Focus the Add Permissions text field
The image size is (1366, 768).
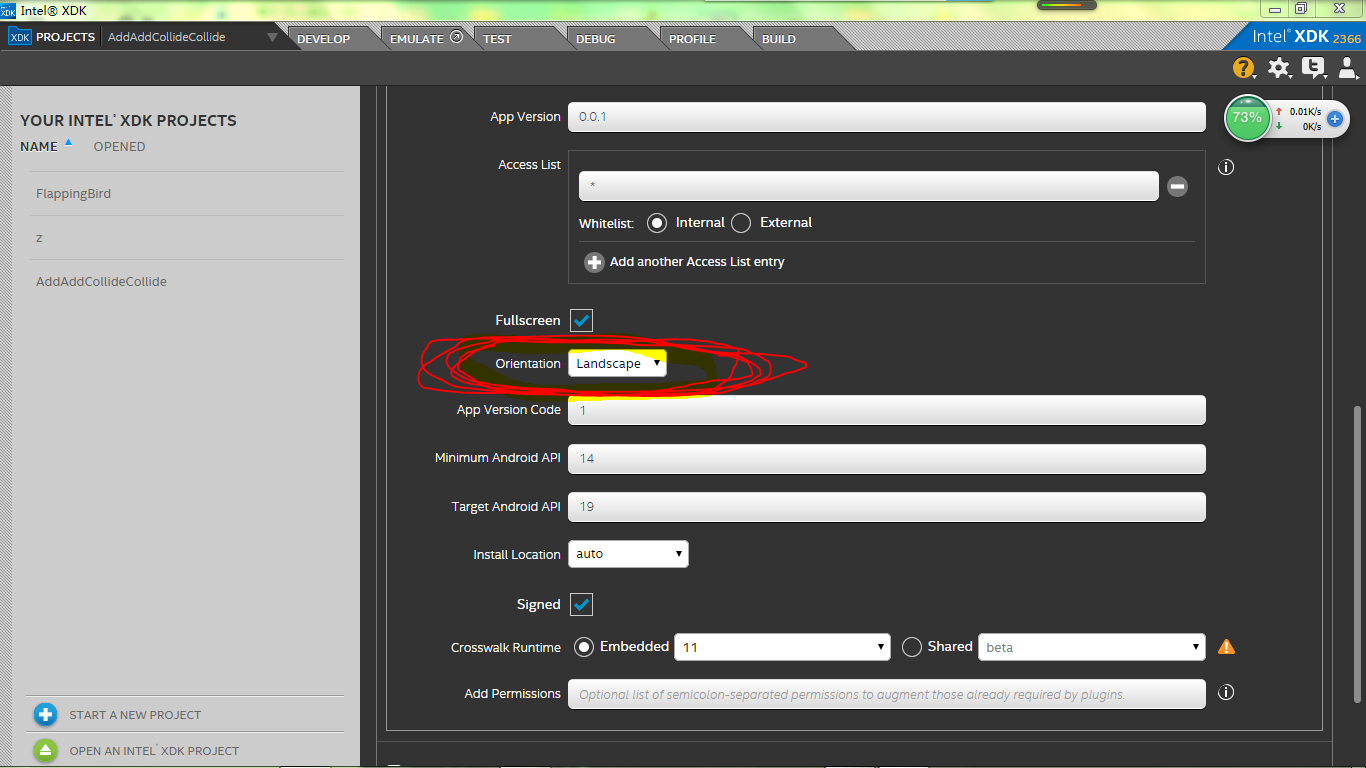[x=887, y=694]
